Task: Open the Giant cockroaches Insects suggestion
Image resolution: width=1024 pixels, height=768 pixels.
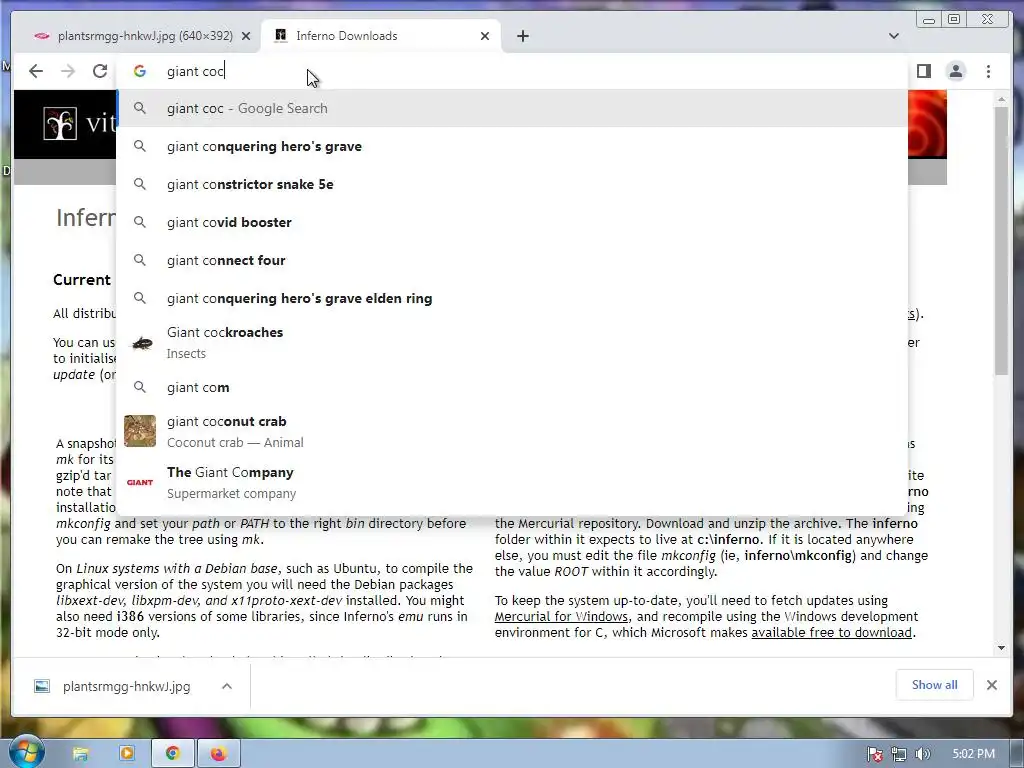Action: coord(512,342)
